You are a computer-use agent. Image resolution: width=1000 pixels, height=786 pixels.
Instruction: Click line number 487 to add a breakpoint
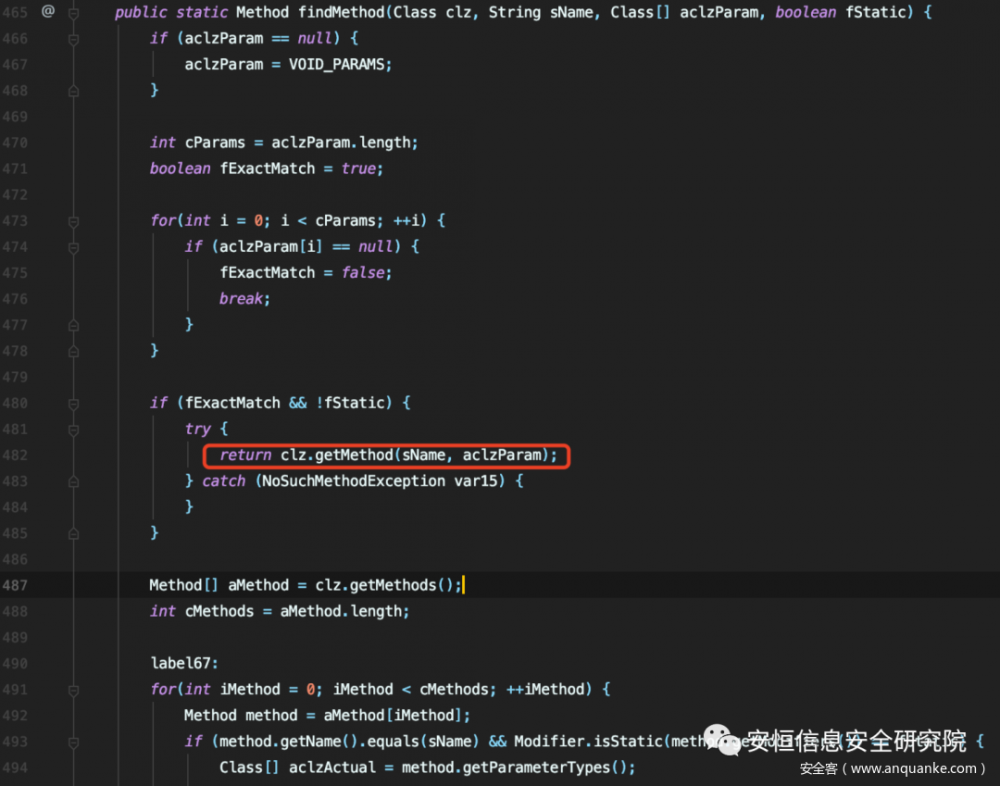coord(15,584)
